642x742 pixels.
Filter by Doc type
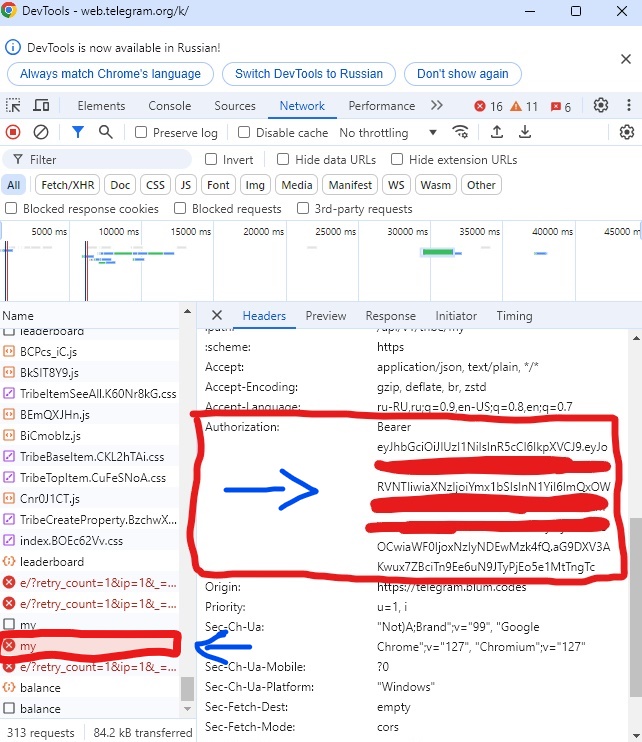[120, 185]
